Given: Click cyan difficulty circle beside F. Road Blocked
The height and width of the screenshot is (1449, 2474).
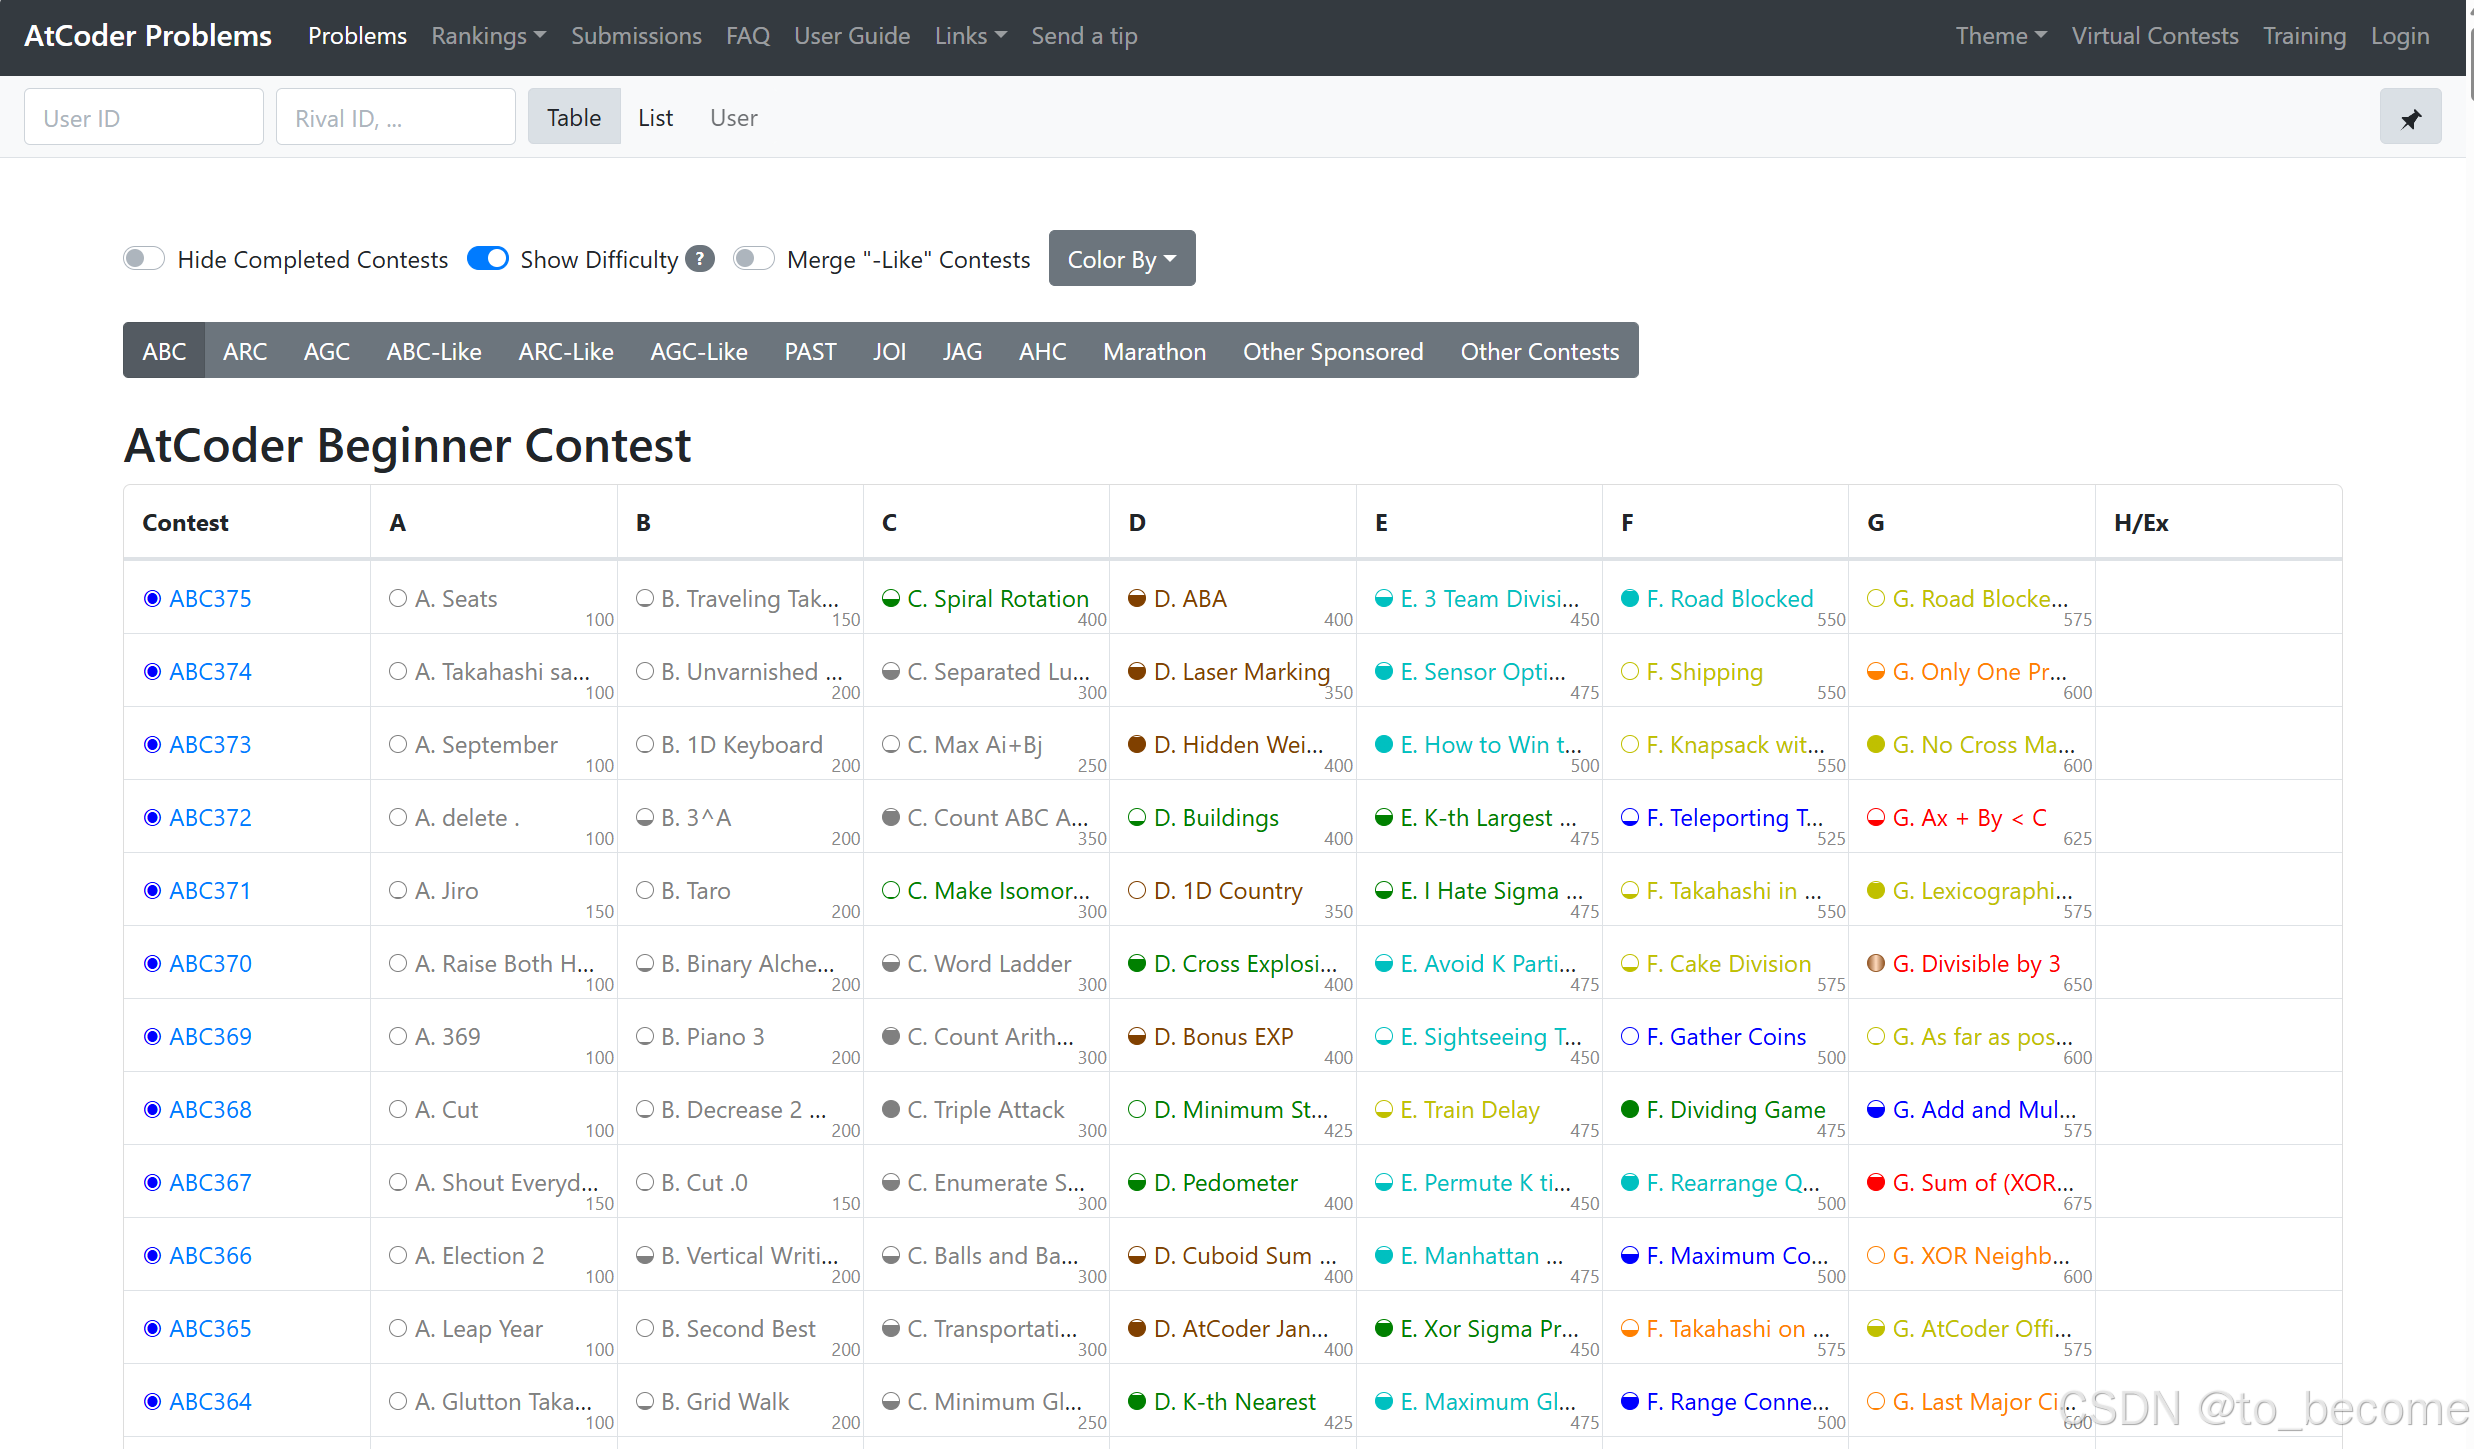Looking at the screenshot, I should coord(1630,598).
